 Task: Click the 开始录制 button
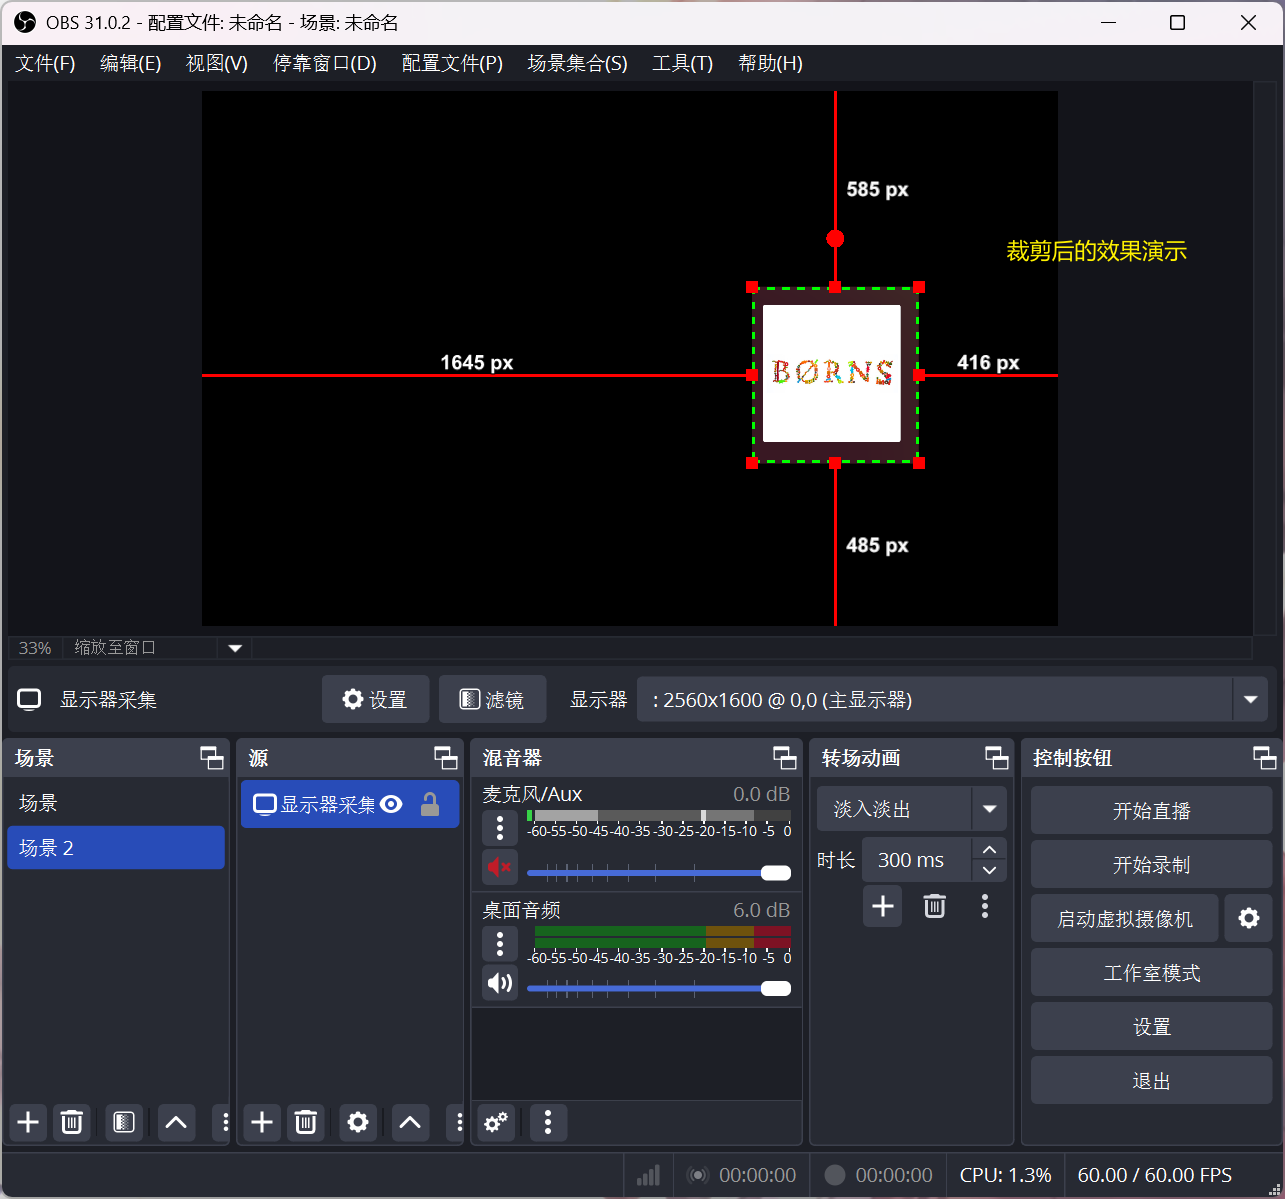point(1150,864)
